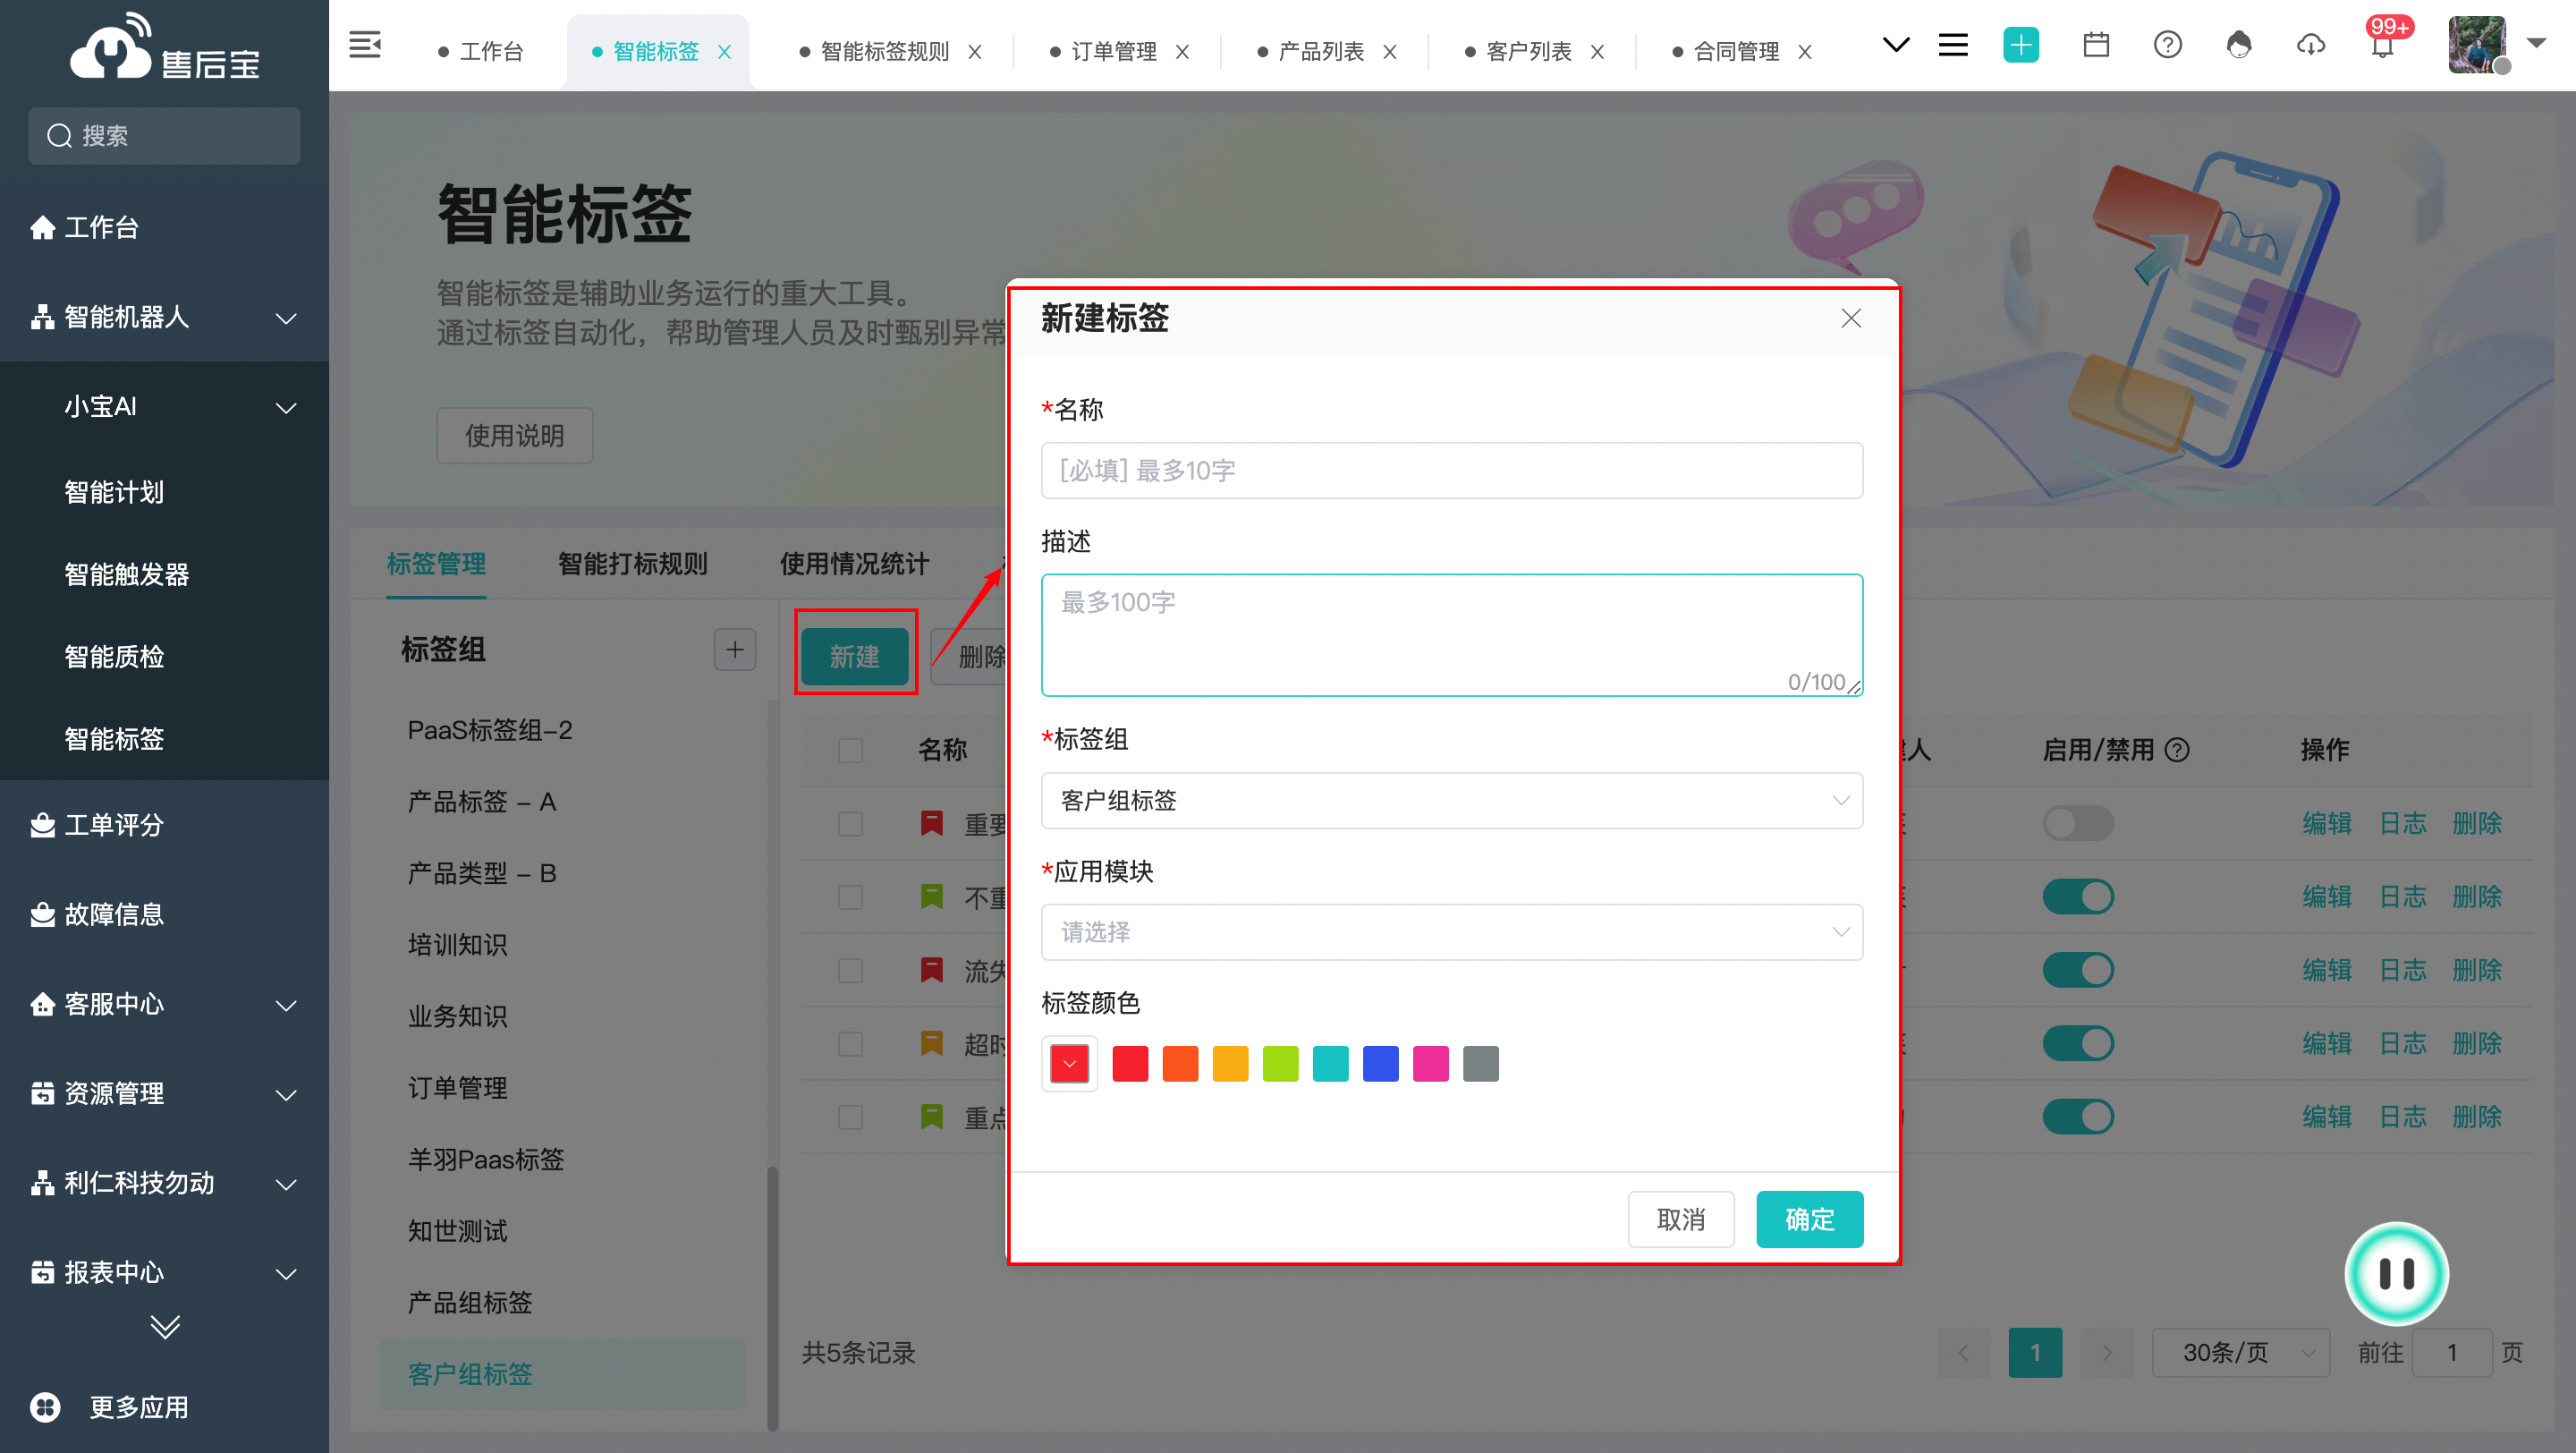Expand the 智能机器人 sidebar menu
2576x1453 pixels.
click(286, 318)
